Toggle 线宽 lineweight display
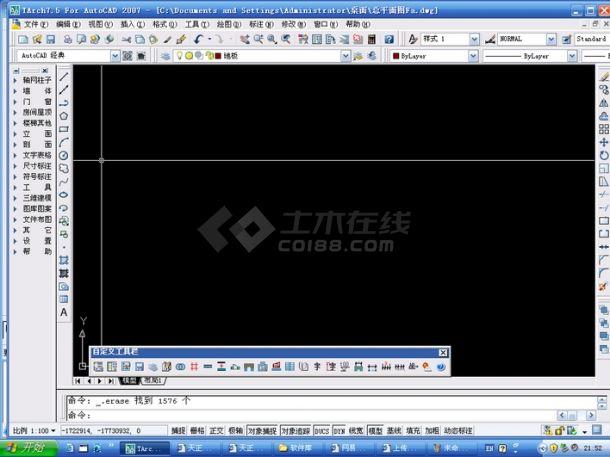The width and height of the screenshot is (610, 457). (356, 431)
